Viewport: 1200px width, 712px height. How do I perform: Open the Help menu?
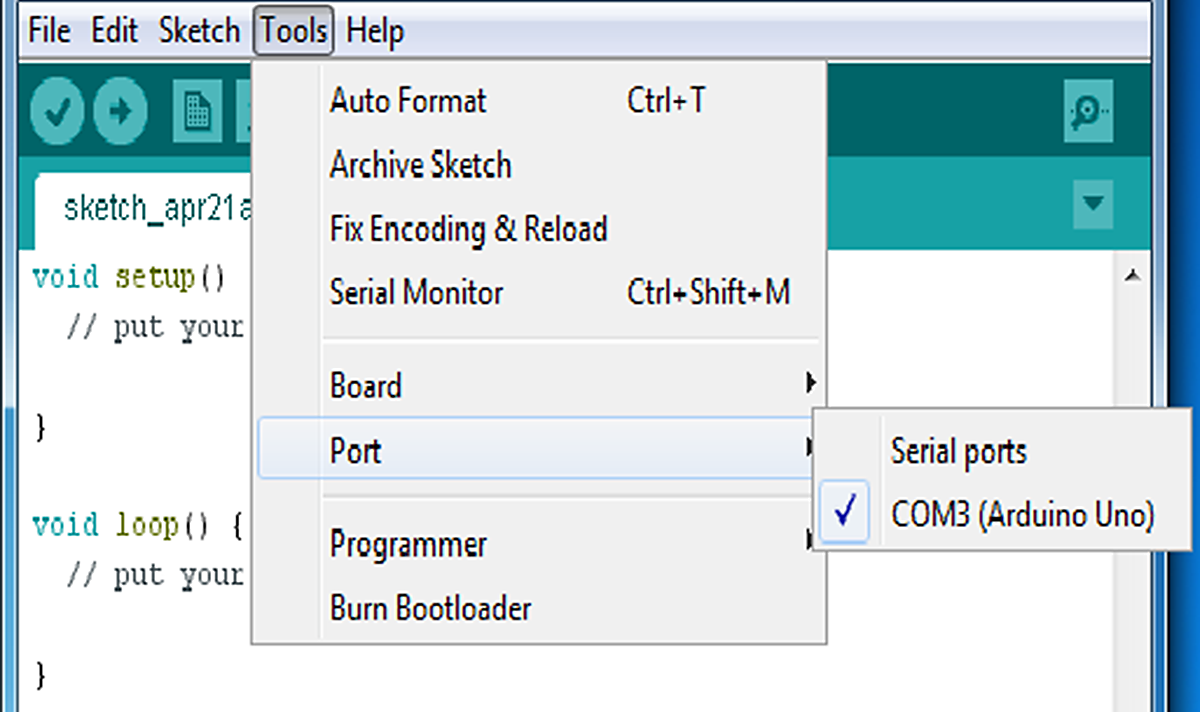[x=375, y=31]
